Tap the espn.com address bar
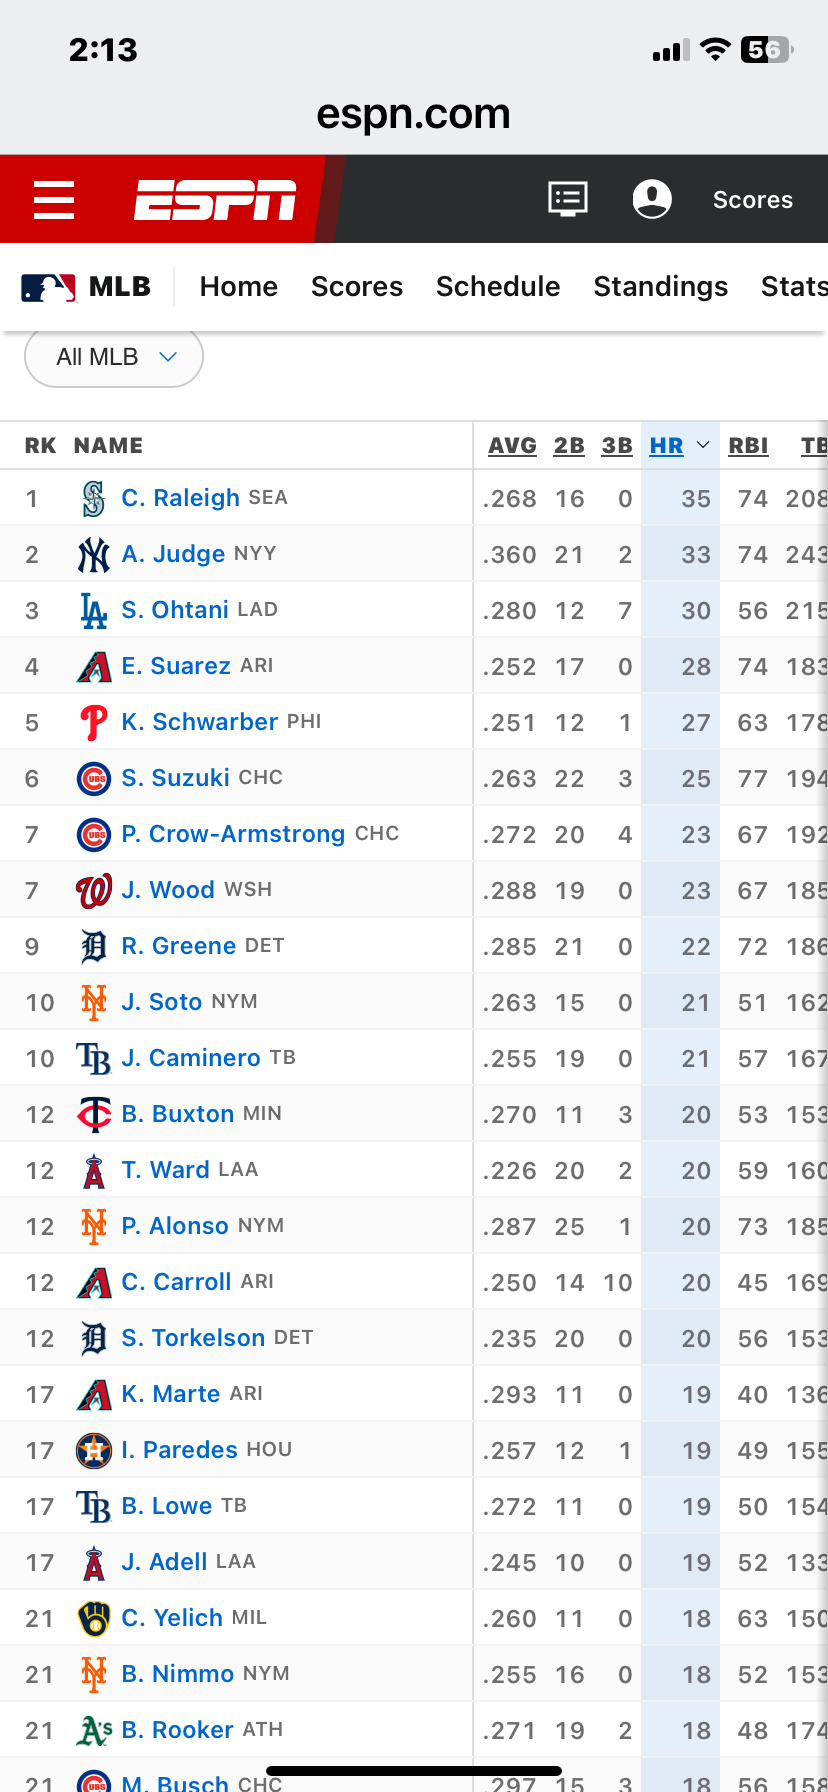 pyautogui.click(x=414, y=114)
